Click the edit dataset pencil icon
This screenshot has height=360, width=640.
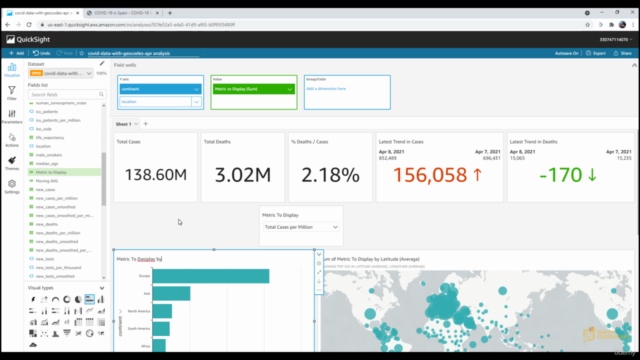[102, 63]
